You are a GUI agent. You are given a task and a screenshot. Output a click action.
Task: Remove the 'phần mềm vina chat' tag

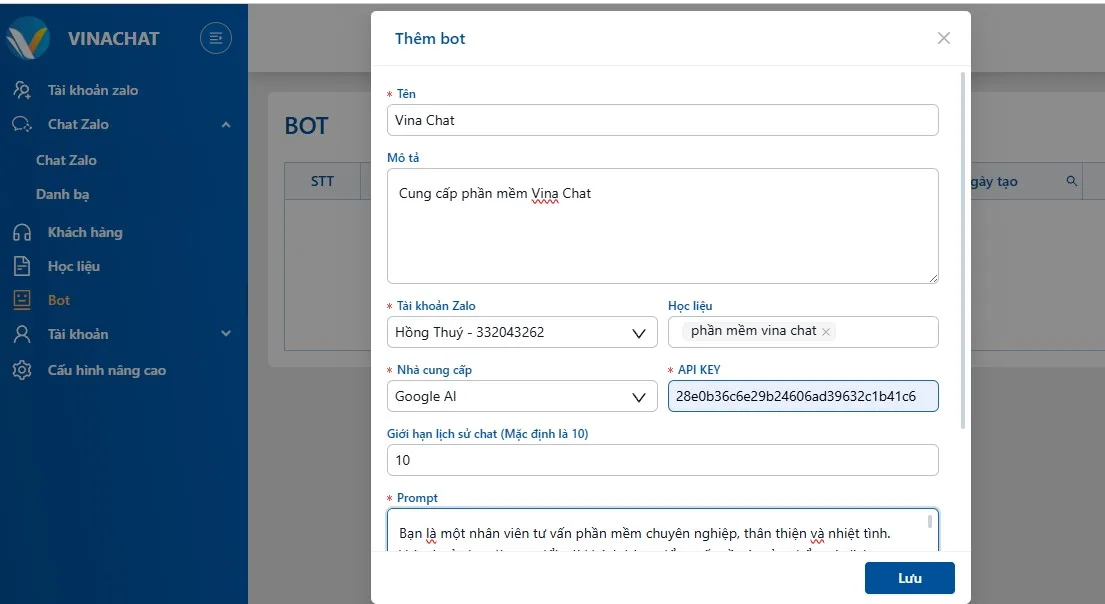[826, 332]
